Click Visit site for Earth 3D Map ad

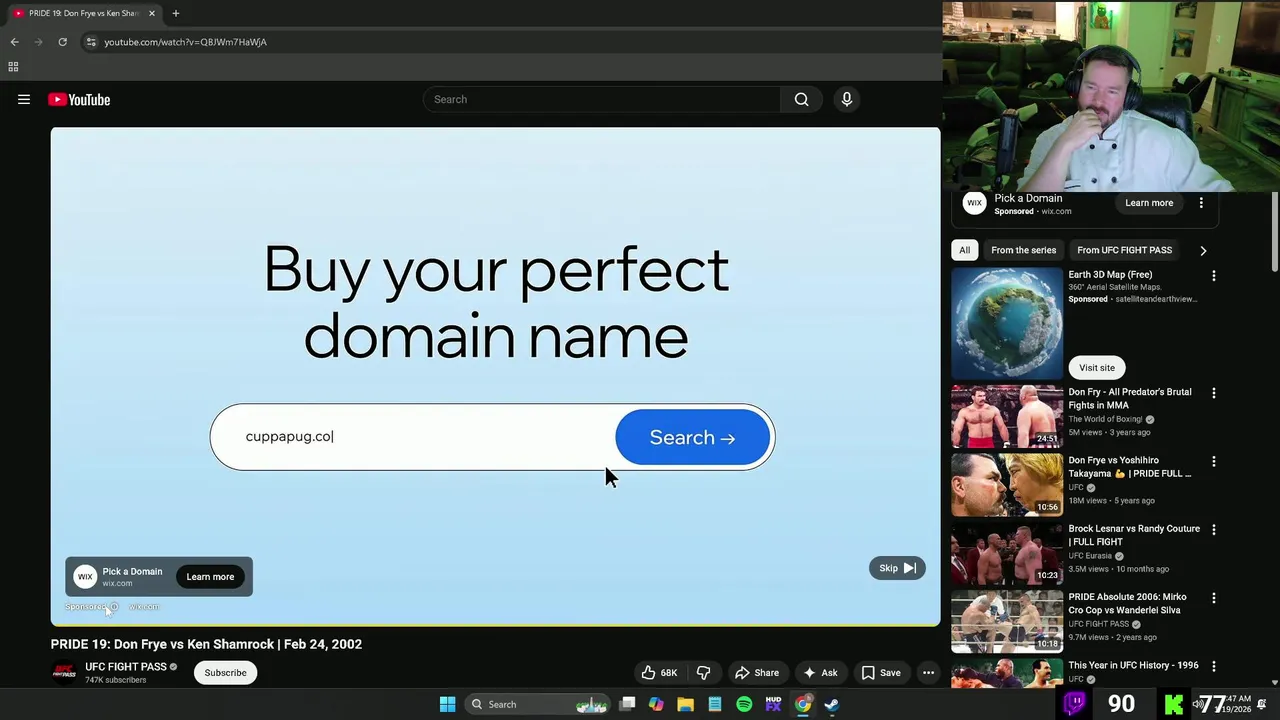pyautogui.click(x=1097, y=368)
